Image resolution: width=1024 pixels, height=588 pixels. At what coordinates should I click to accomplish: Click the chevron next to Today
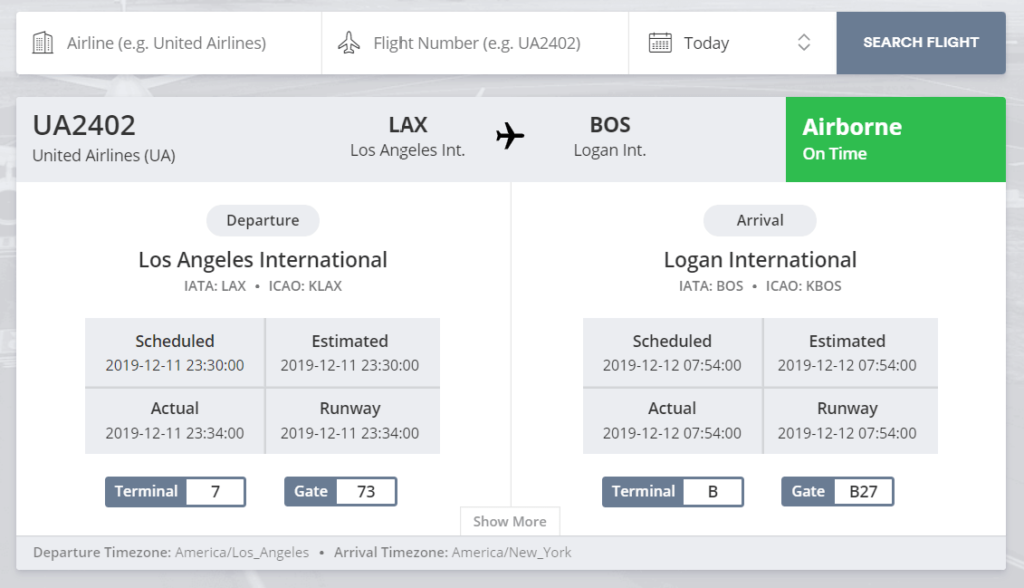[803, 42]
